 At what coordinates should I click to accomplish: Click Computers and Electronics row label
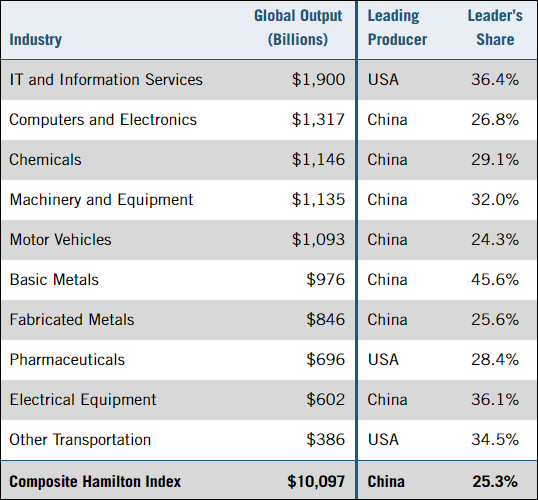coord(103,120)
